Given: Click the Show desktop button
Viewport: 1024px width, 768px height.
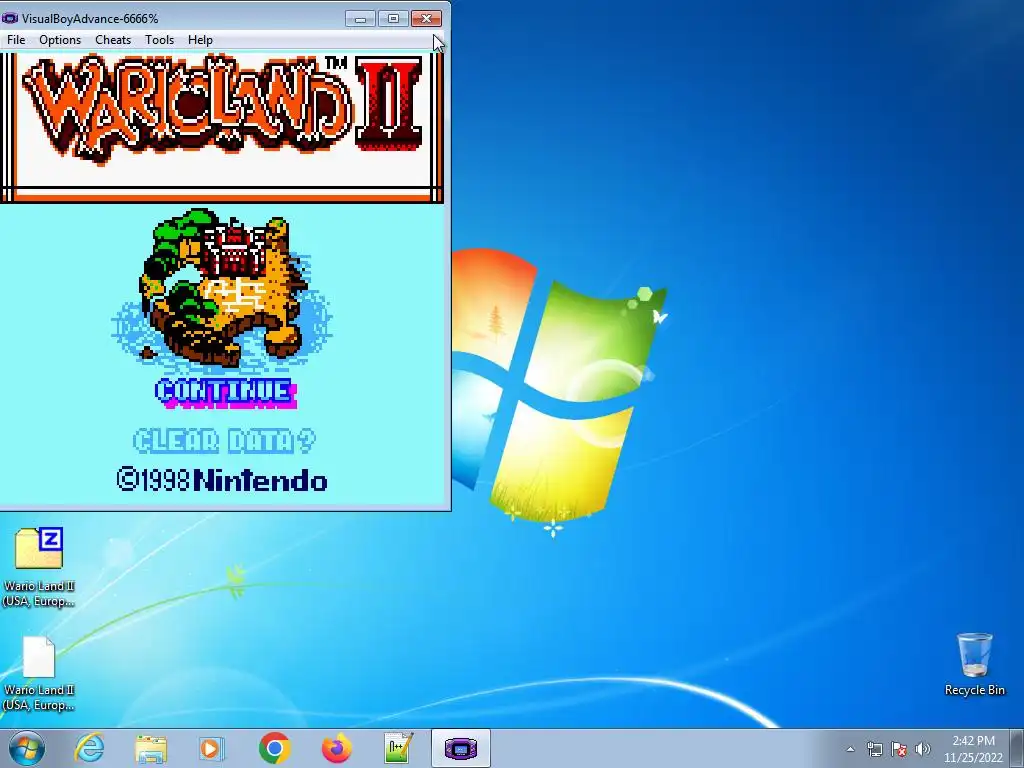Looking at the screenshot, I should click(1017, 749).
